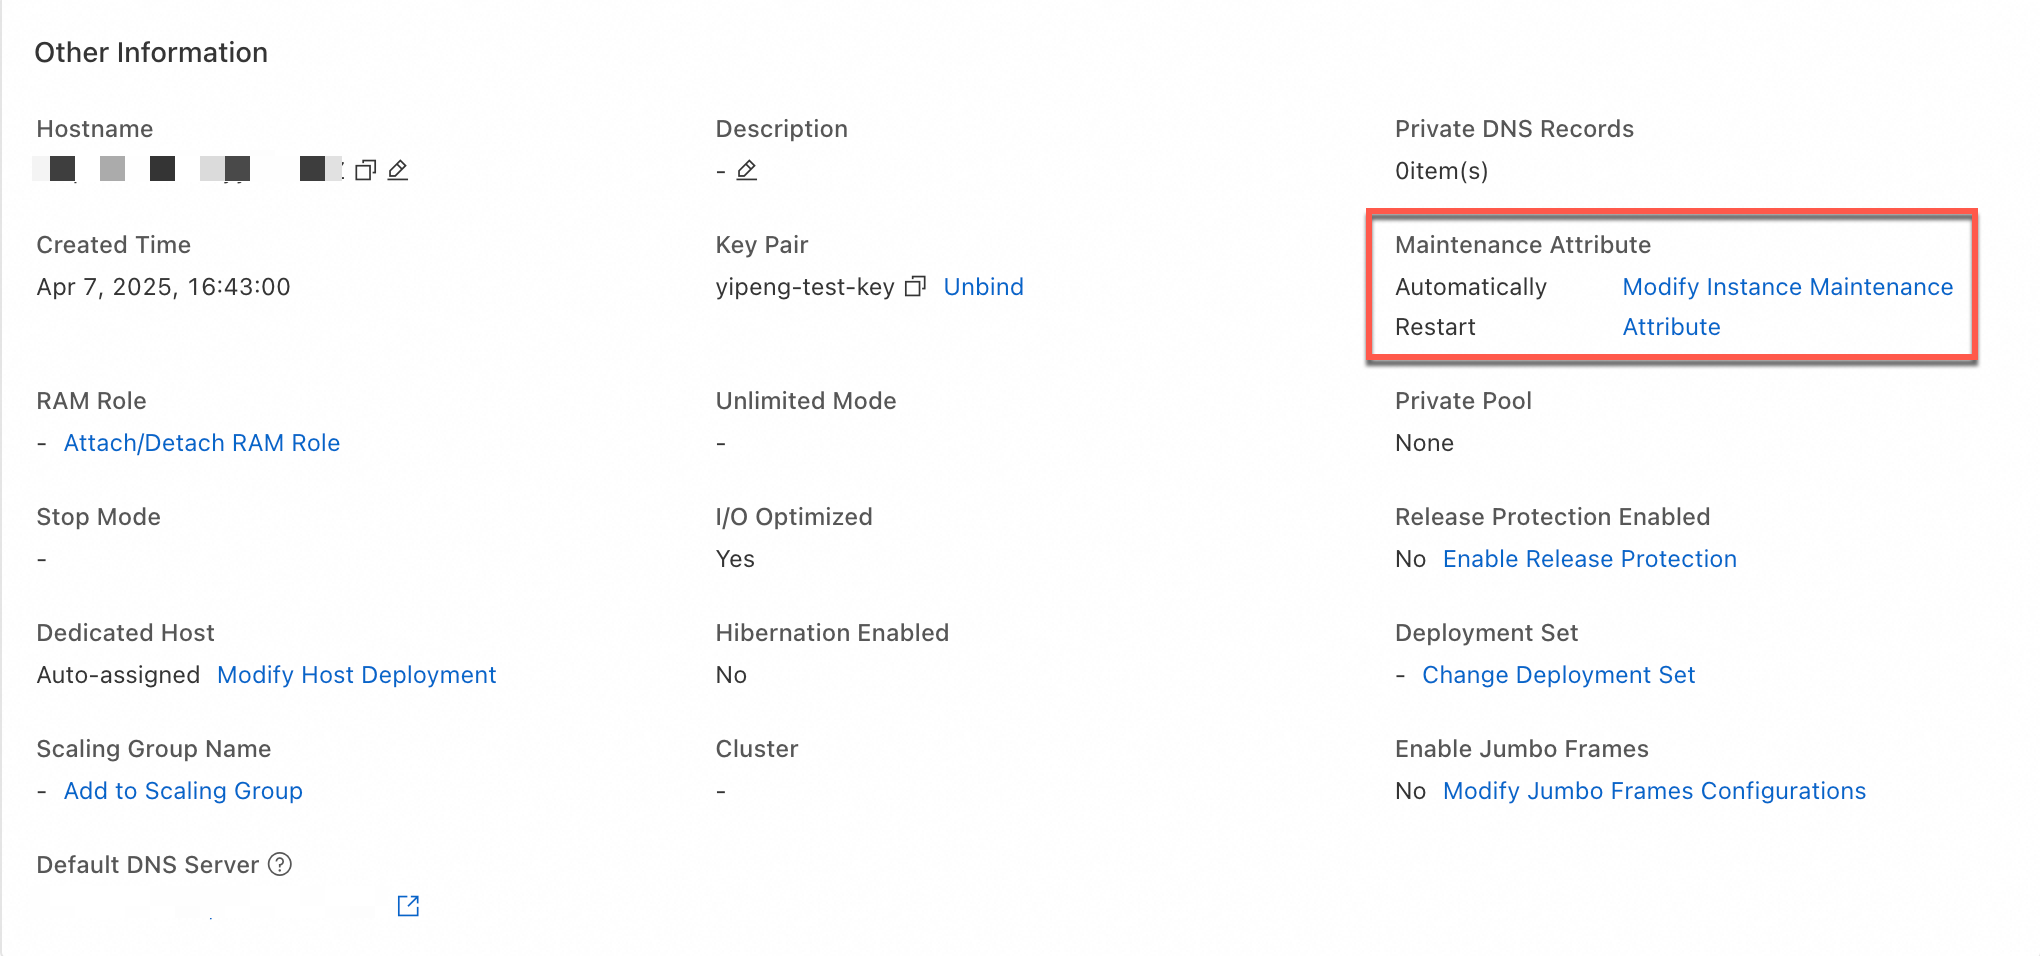The image size is (2040, 956).
Task: Click Attach/Detach RAM Role
Action: [202, 443]
